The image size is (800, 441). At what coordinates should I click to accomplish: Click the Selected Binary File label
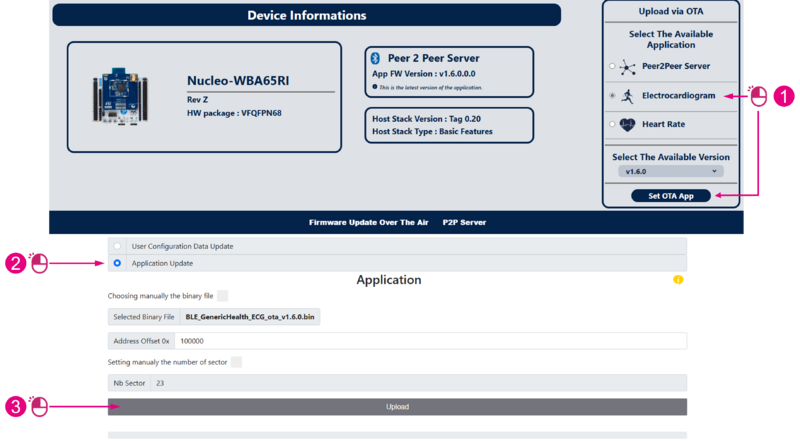[144, 317]
